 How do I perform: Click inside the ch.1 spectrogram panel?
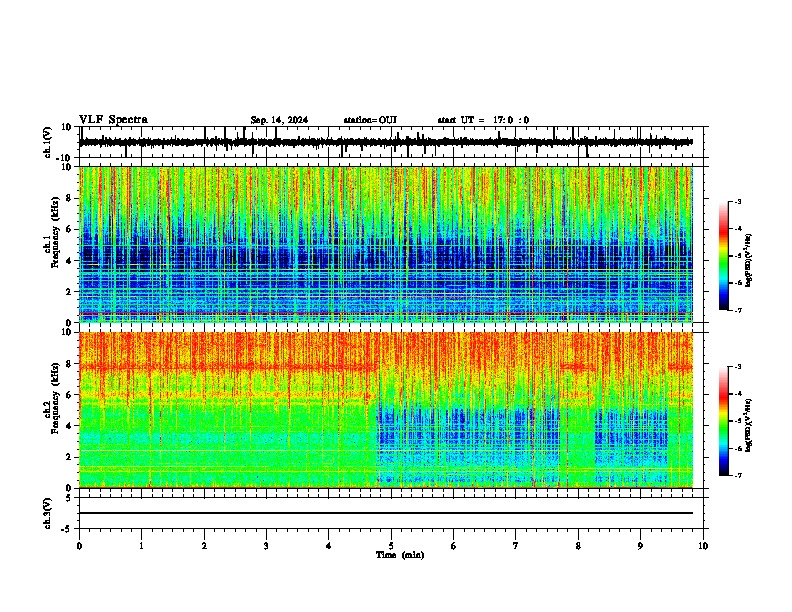tap(386, 244)
